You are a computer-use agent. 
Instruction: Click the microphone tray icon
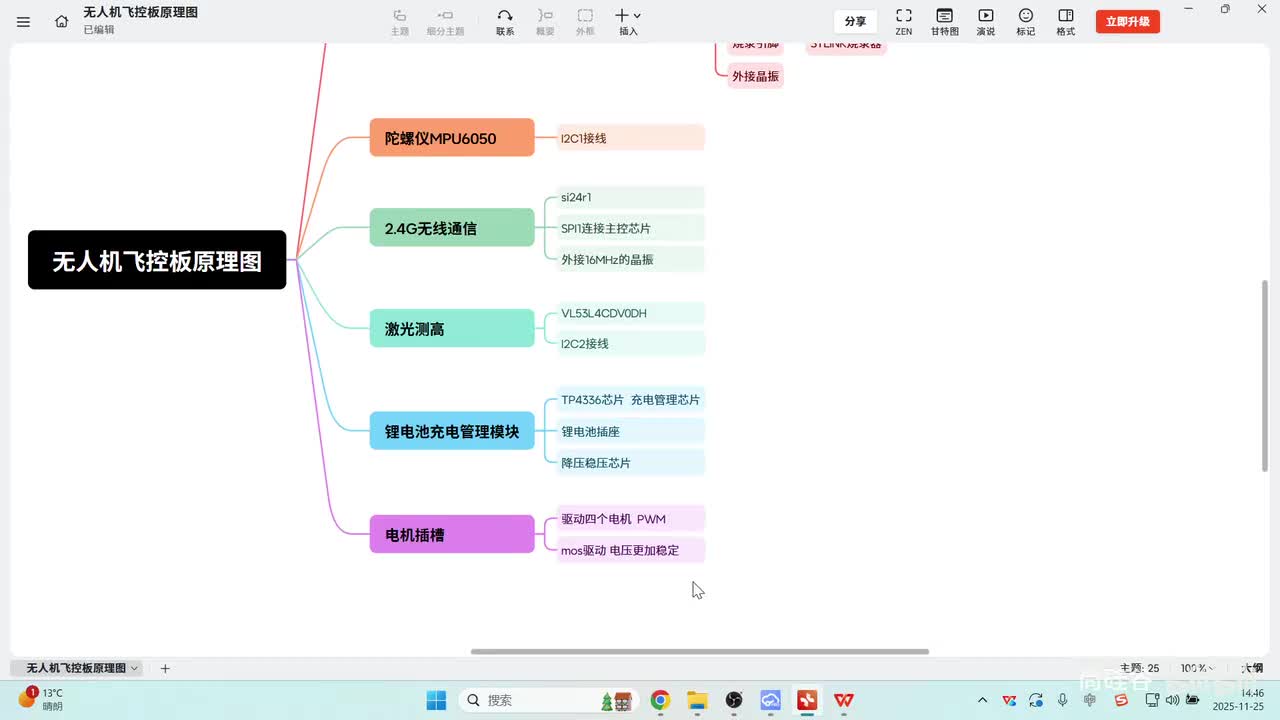point(1063,700)
